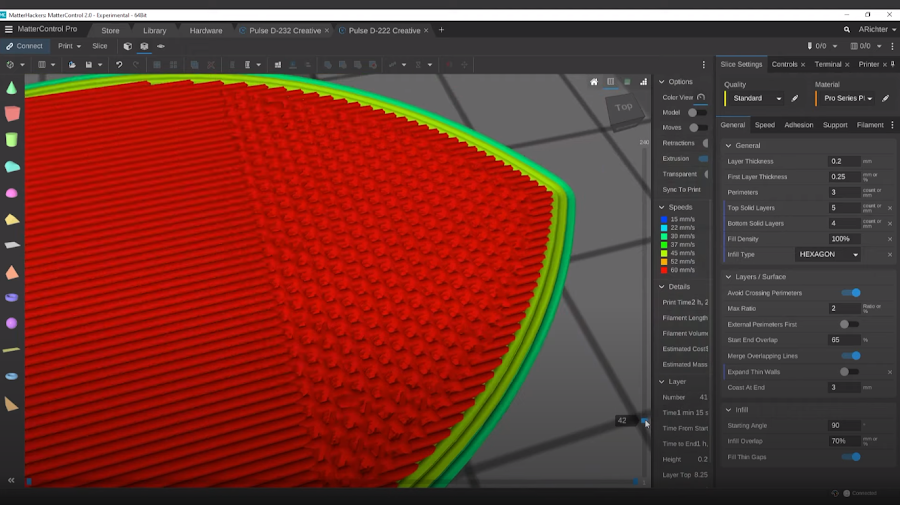The width and height of the screenshot is (900, 505).
Task: Click the Connect button
Action: pyautogui.click(x=24, y=46)
